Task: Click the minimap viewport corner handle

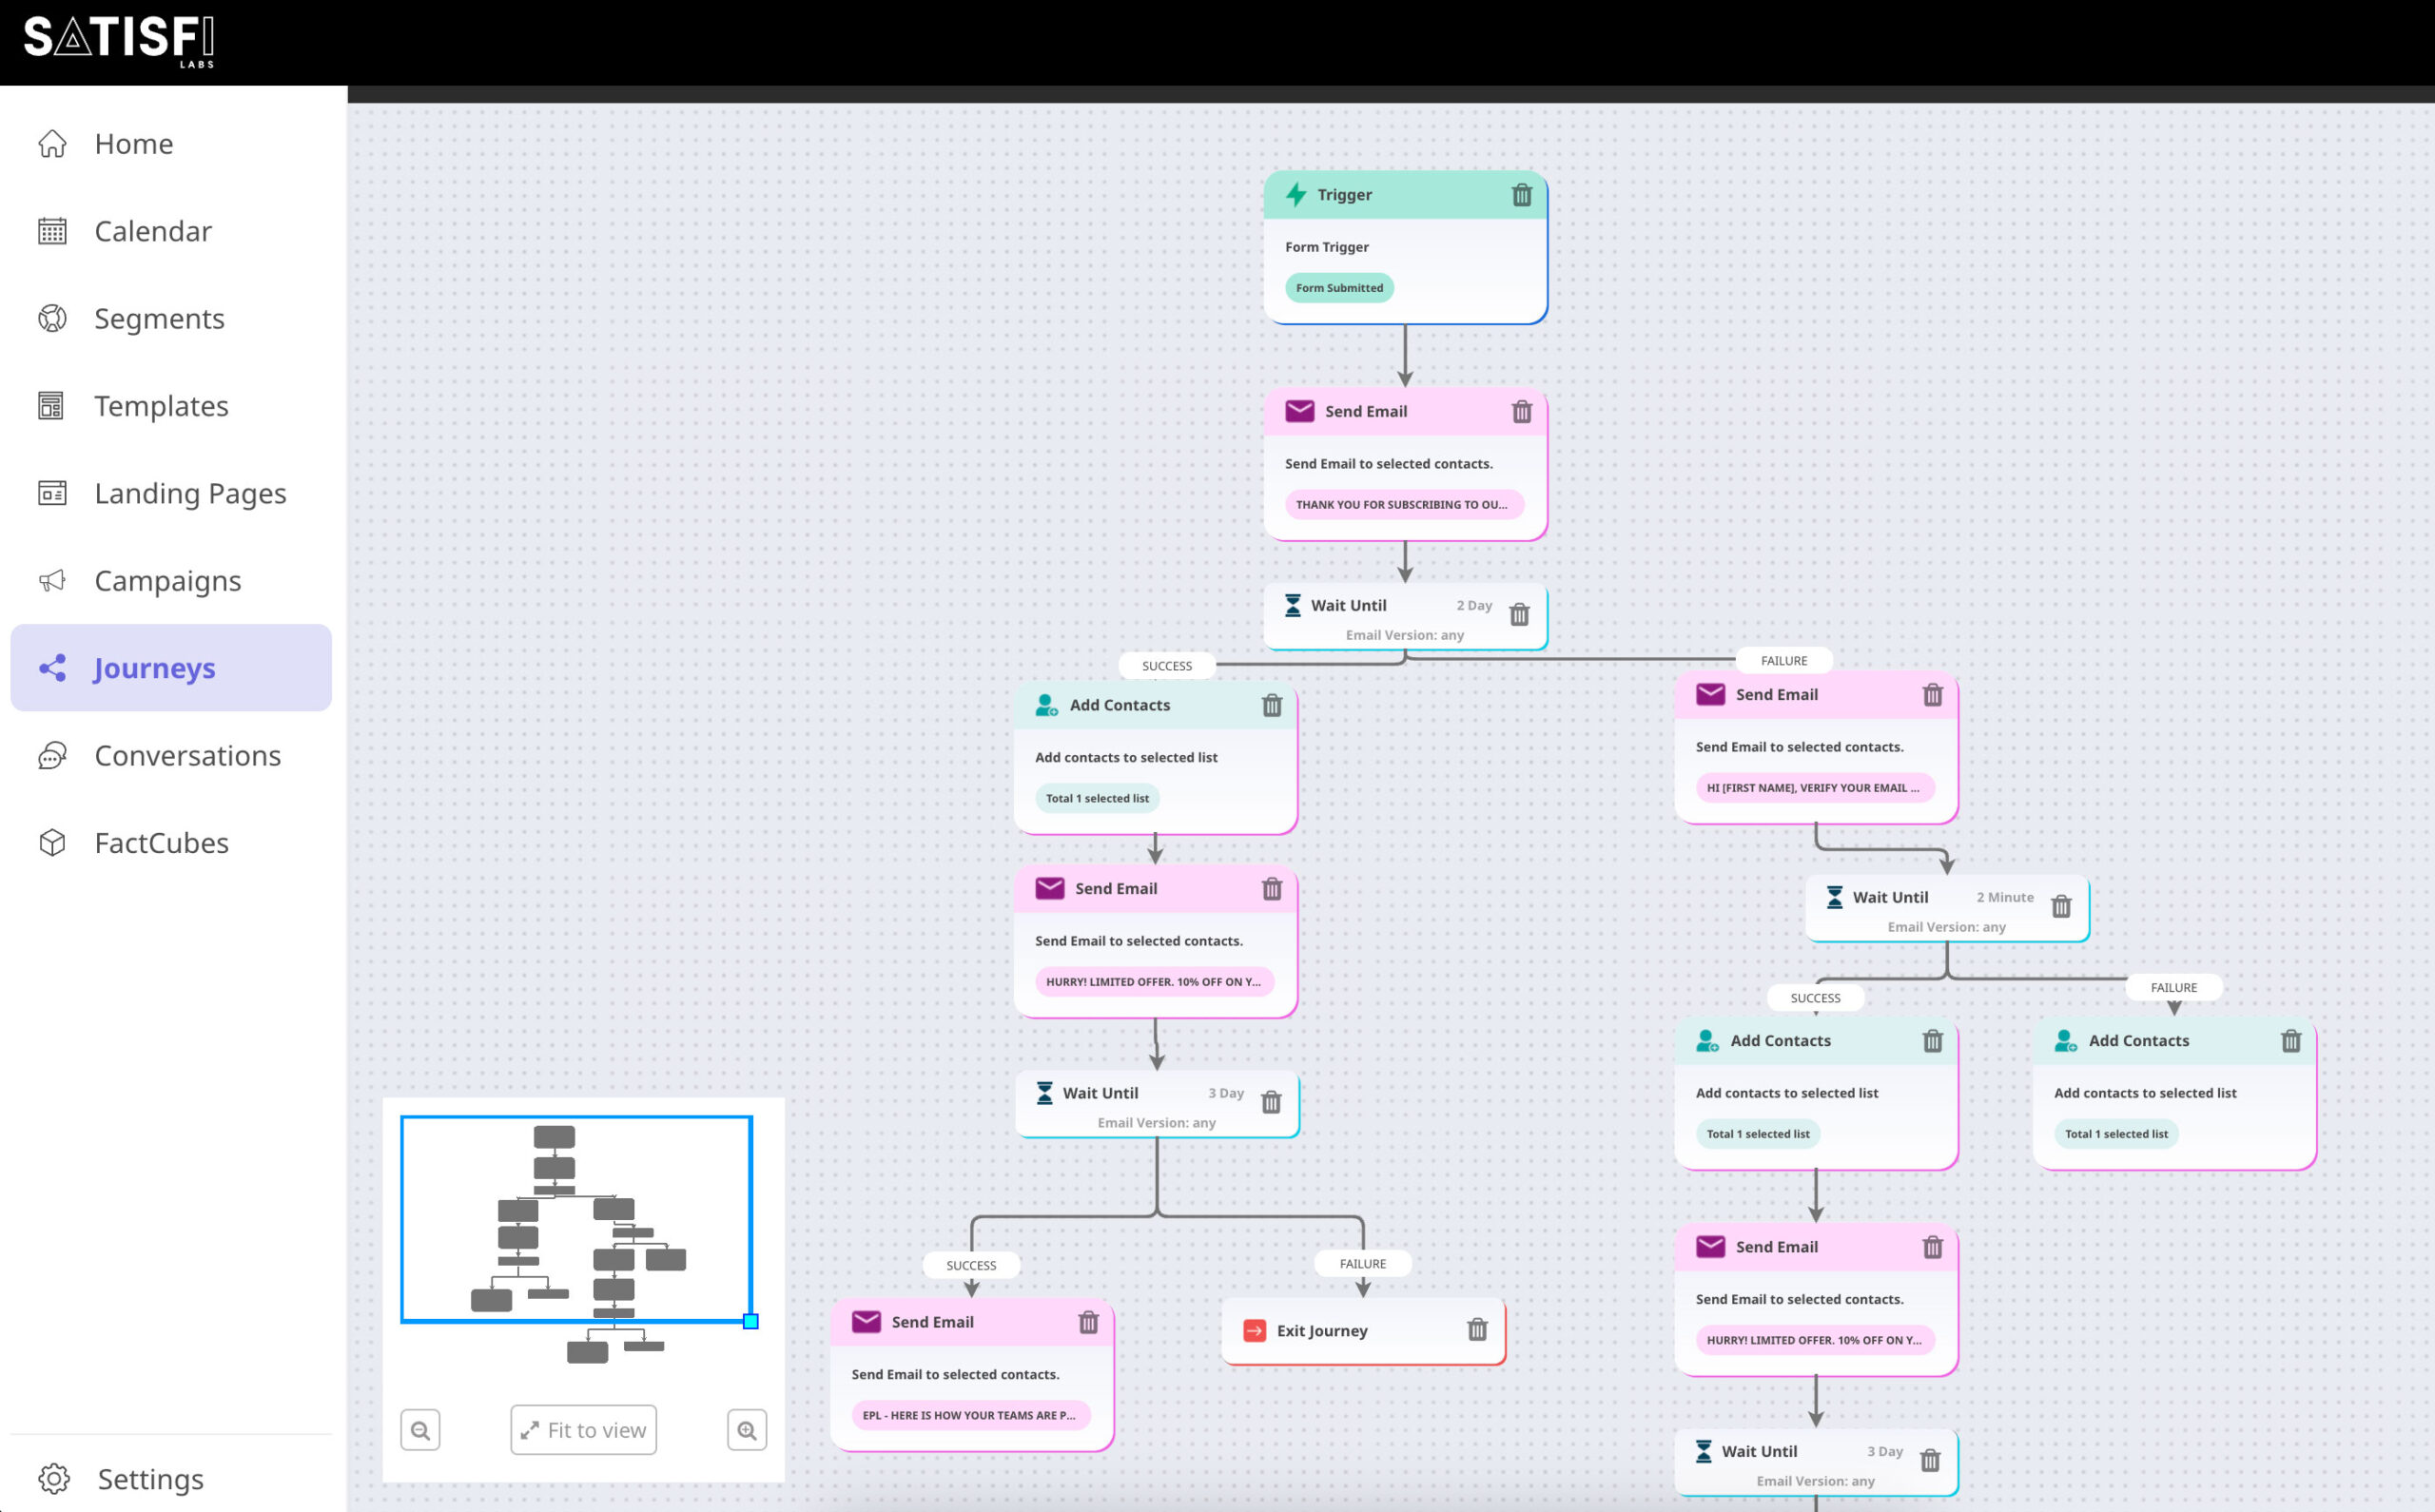Action: [751, 1321]
